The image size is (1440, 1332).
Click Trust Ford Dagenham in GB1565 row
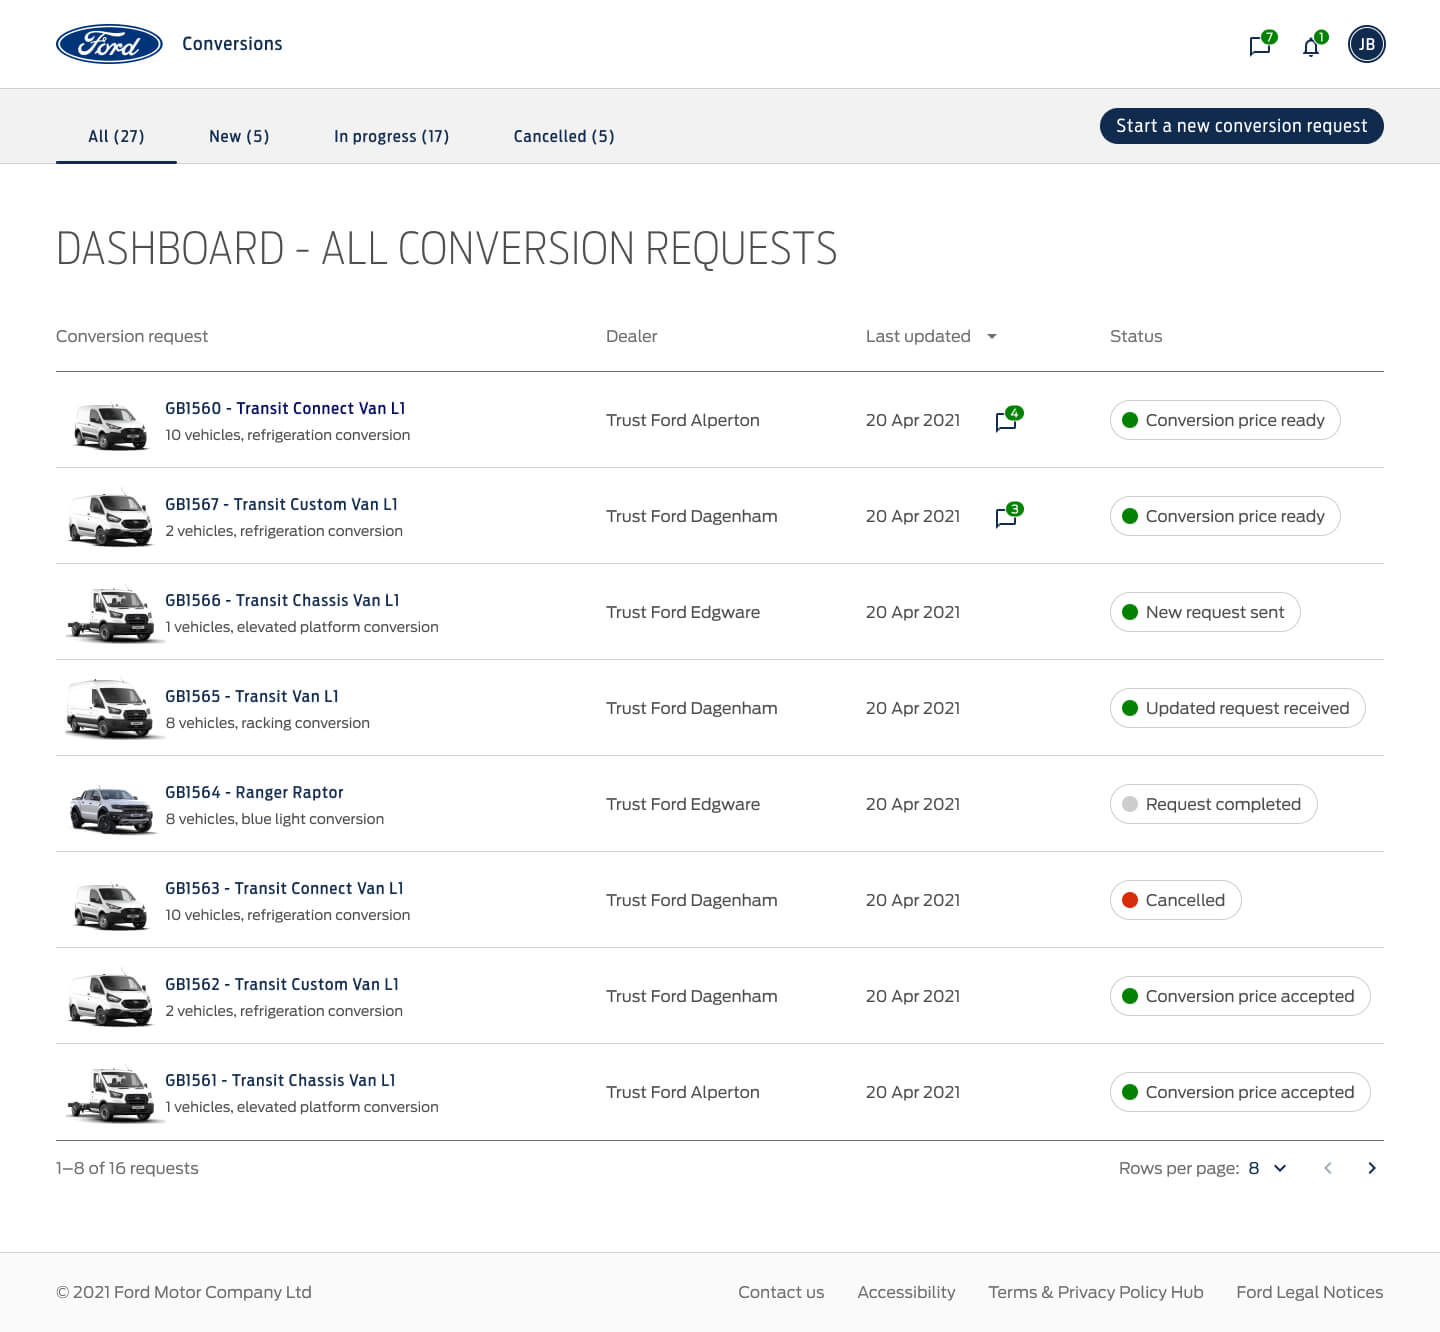[x=692, y=708]
